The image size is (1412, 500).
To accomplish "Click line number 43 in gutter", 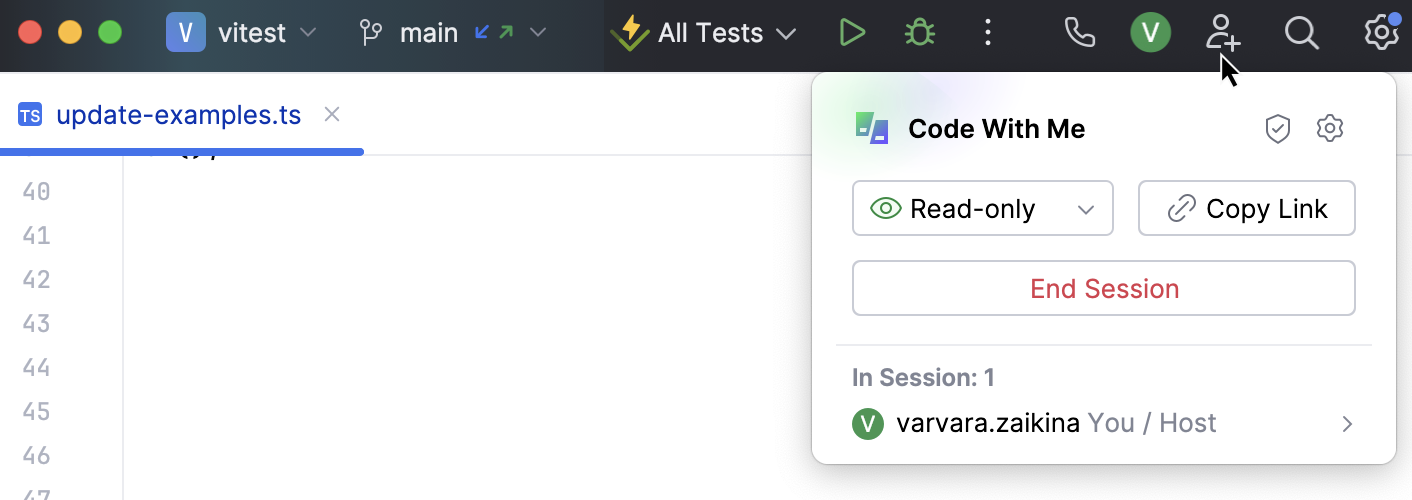I will (36, 323).
